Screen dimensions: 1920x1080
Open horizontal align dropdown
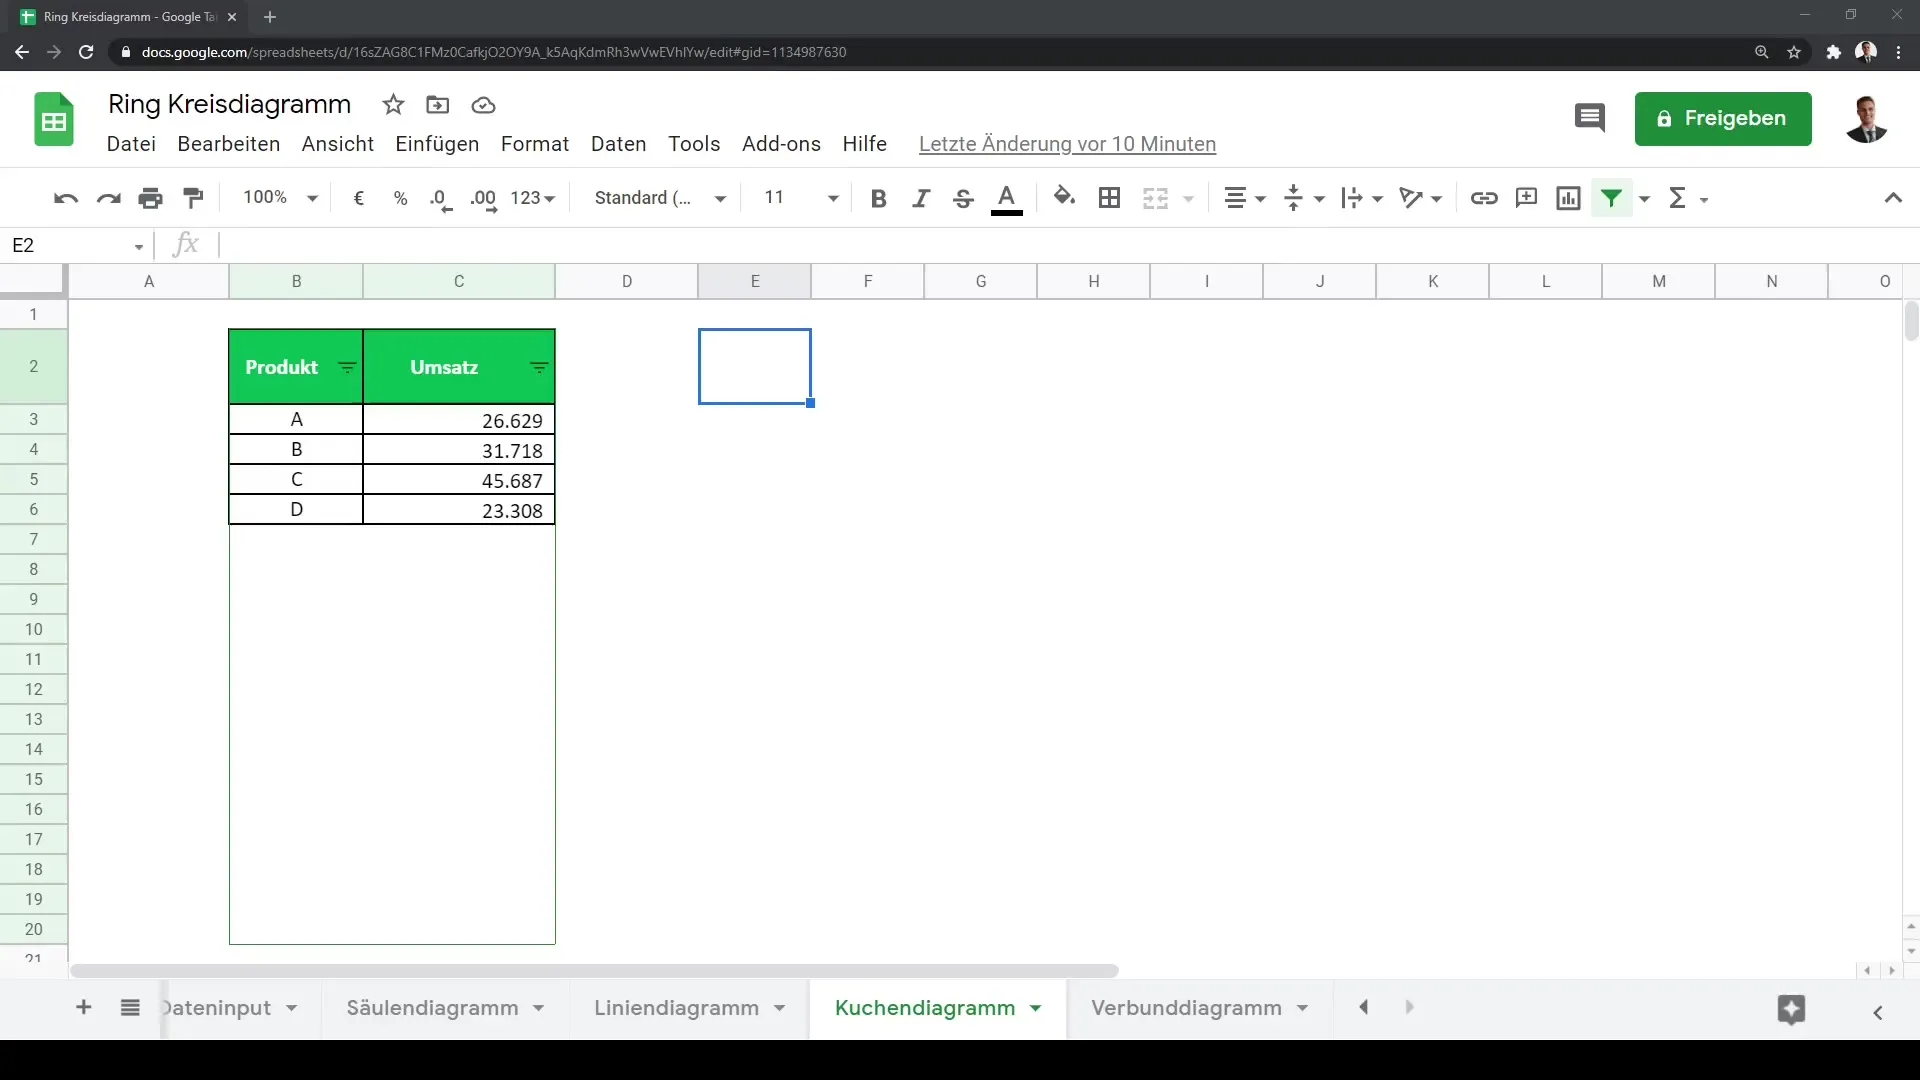pyautogui.click(x=1245, y=198)
